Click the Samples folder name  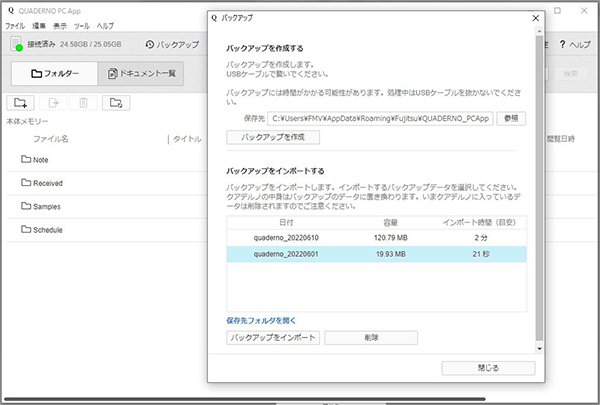pyautogui.click(x=47, y=207)
